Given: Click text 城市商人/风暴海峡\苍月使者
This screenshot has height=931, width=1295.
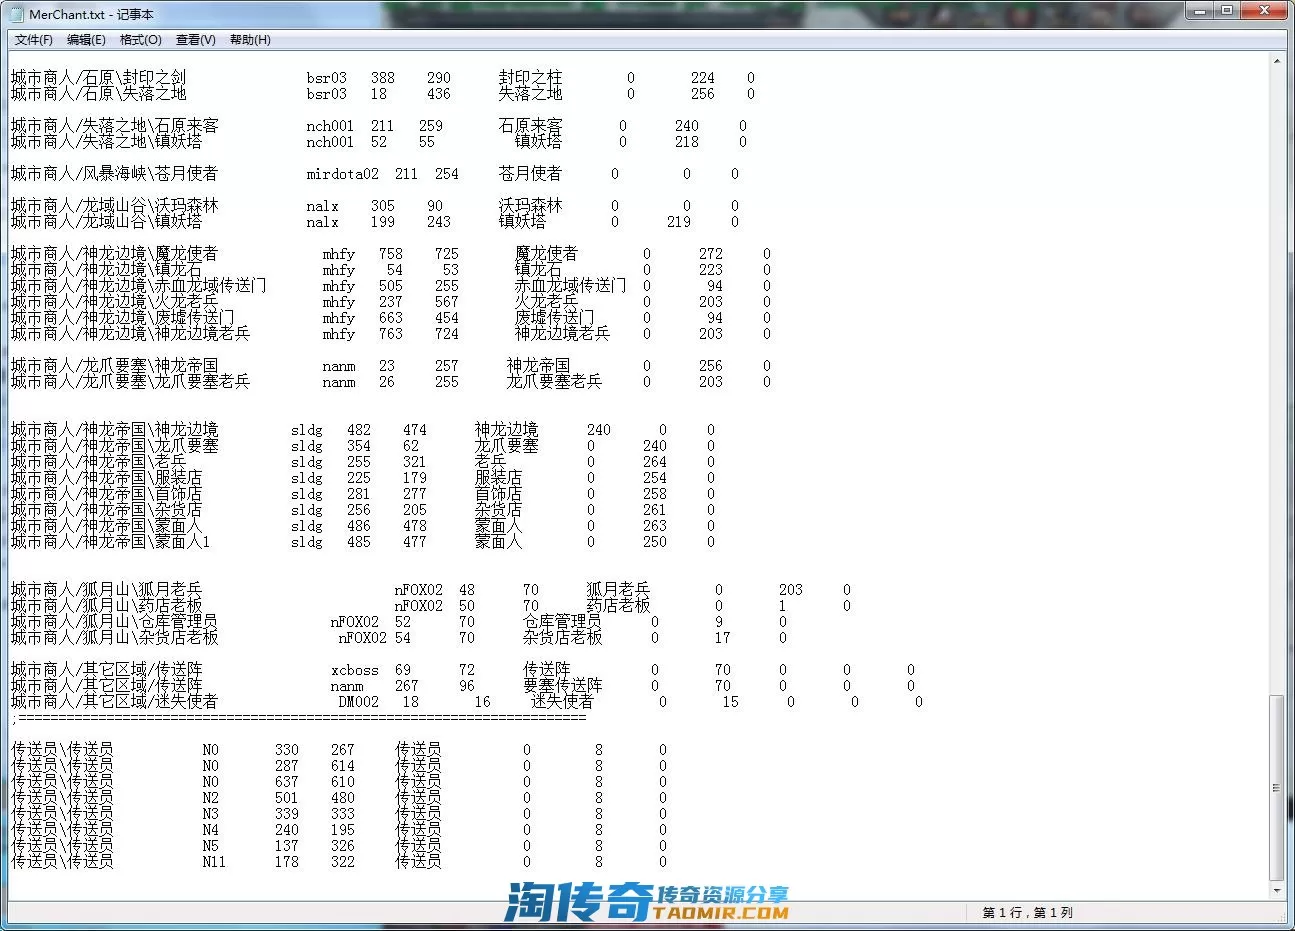Looking at the screenshot, I should click(x=114, y=174).
